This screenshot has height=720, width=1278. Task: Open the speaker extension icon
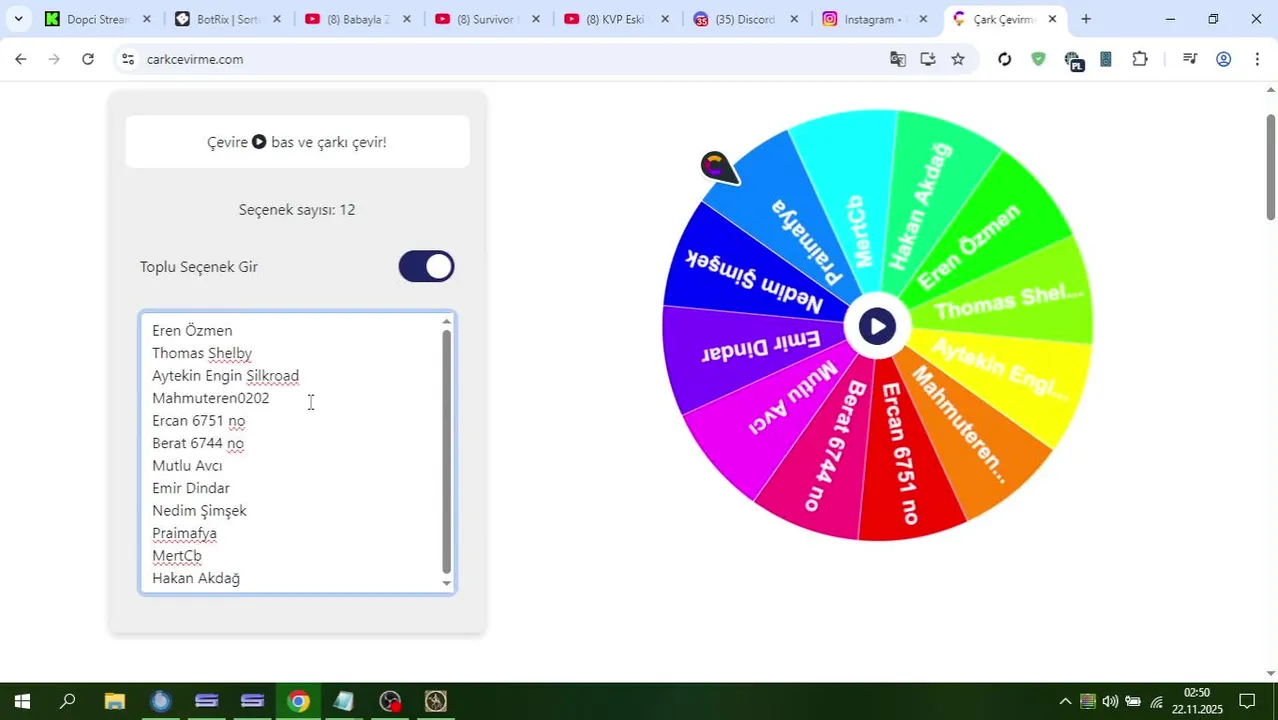tap(1106, 59)
